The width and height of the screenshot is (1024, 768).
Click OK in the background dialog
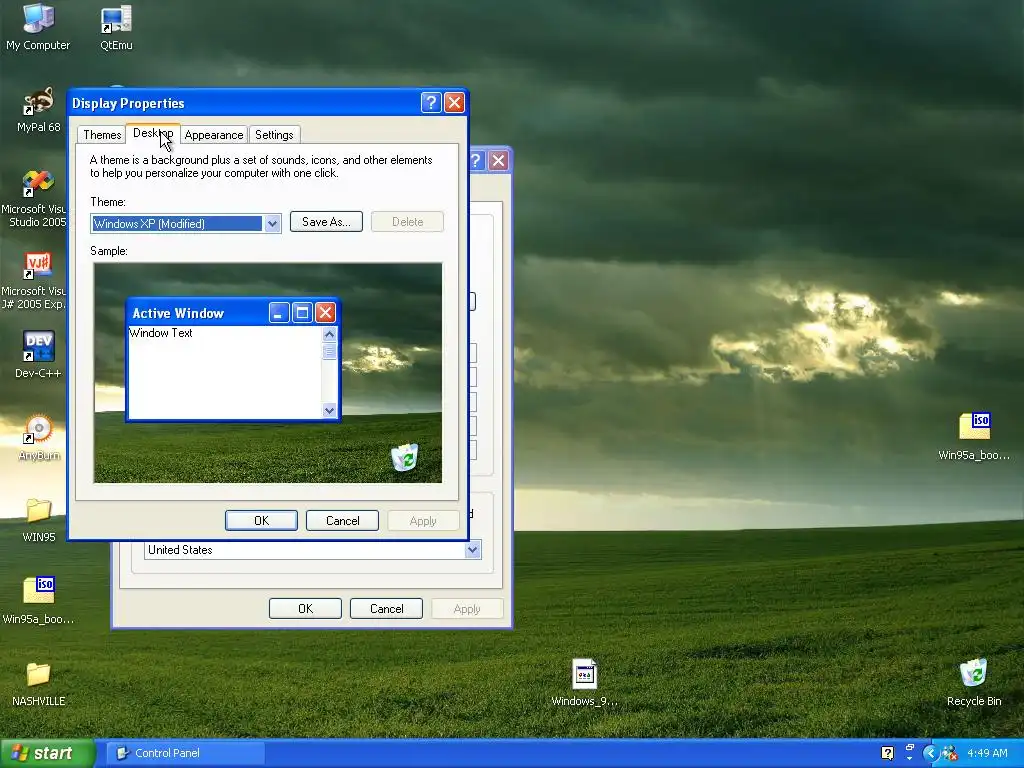[305, 609]
